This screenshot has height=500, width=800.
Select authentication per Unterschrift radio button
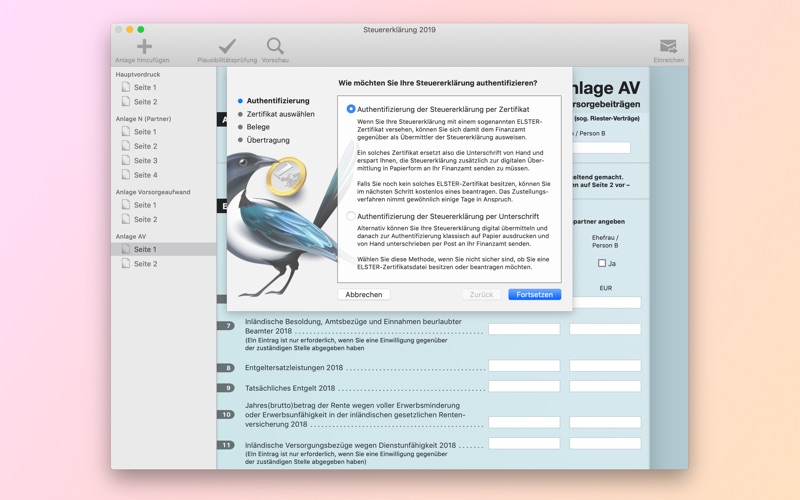pyautogui.click(x=351, y=216)
